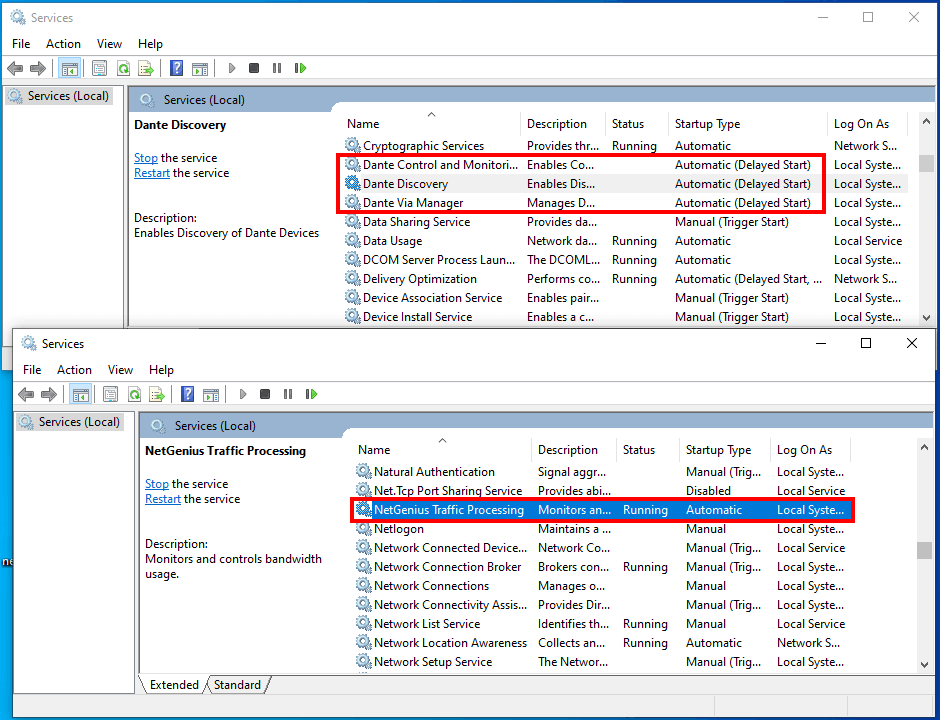Click Forward arrow in NetGenius Services window
The height and width of the screenshot is (720, 940).
[x=49, y=394]
